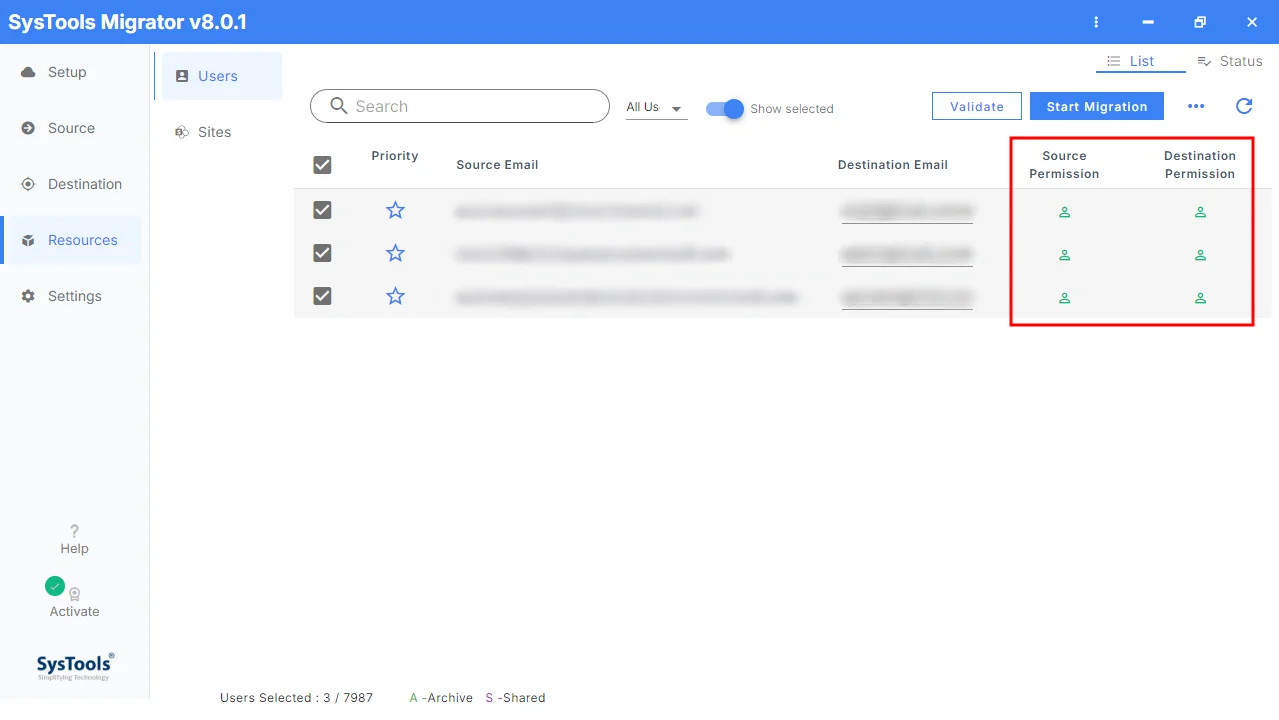Select the List view tab
The width and height of the screenshot is (1279, 720).
pyautogui.click(x=1140, y=61)
